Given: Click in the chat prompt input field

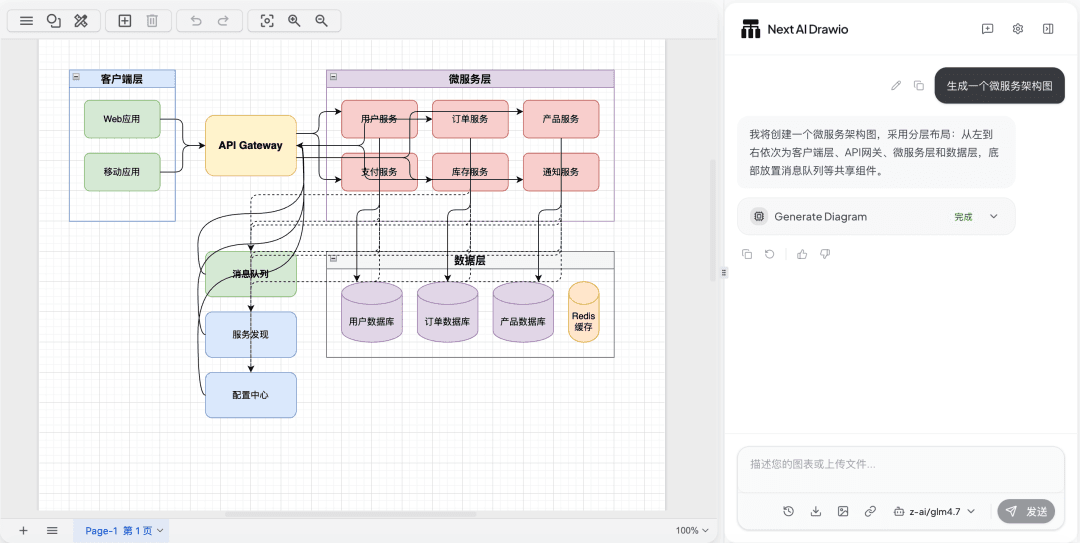Looking at the screenshot, I should click(900, 469).
